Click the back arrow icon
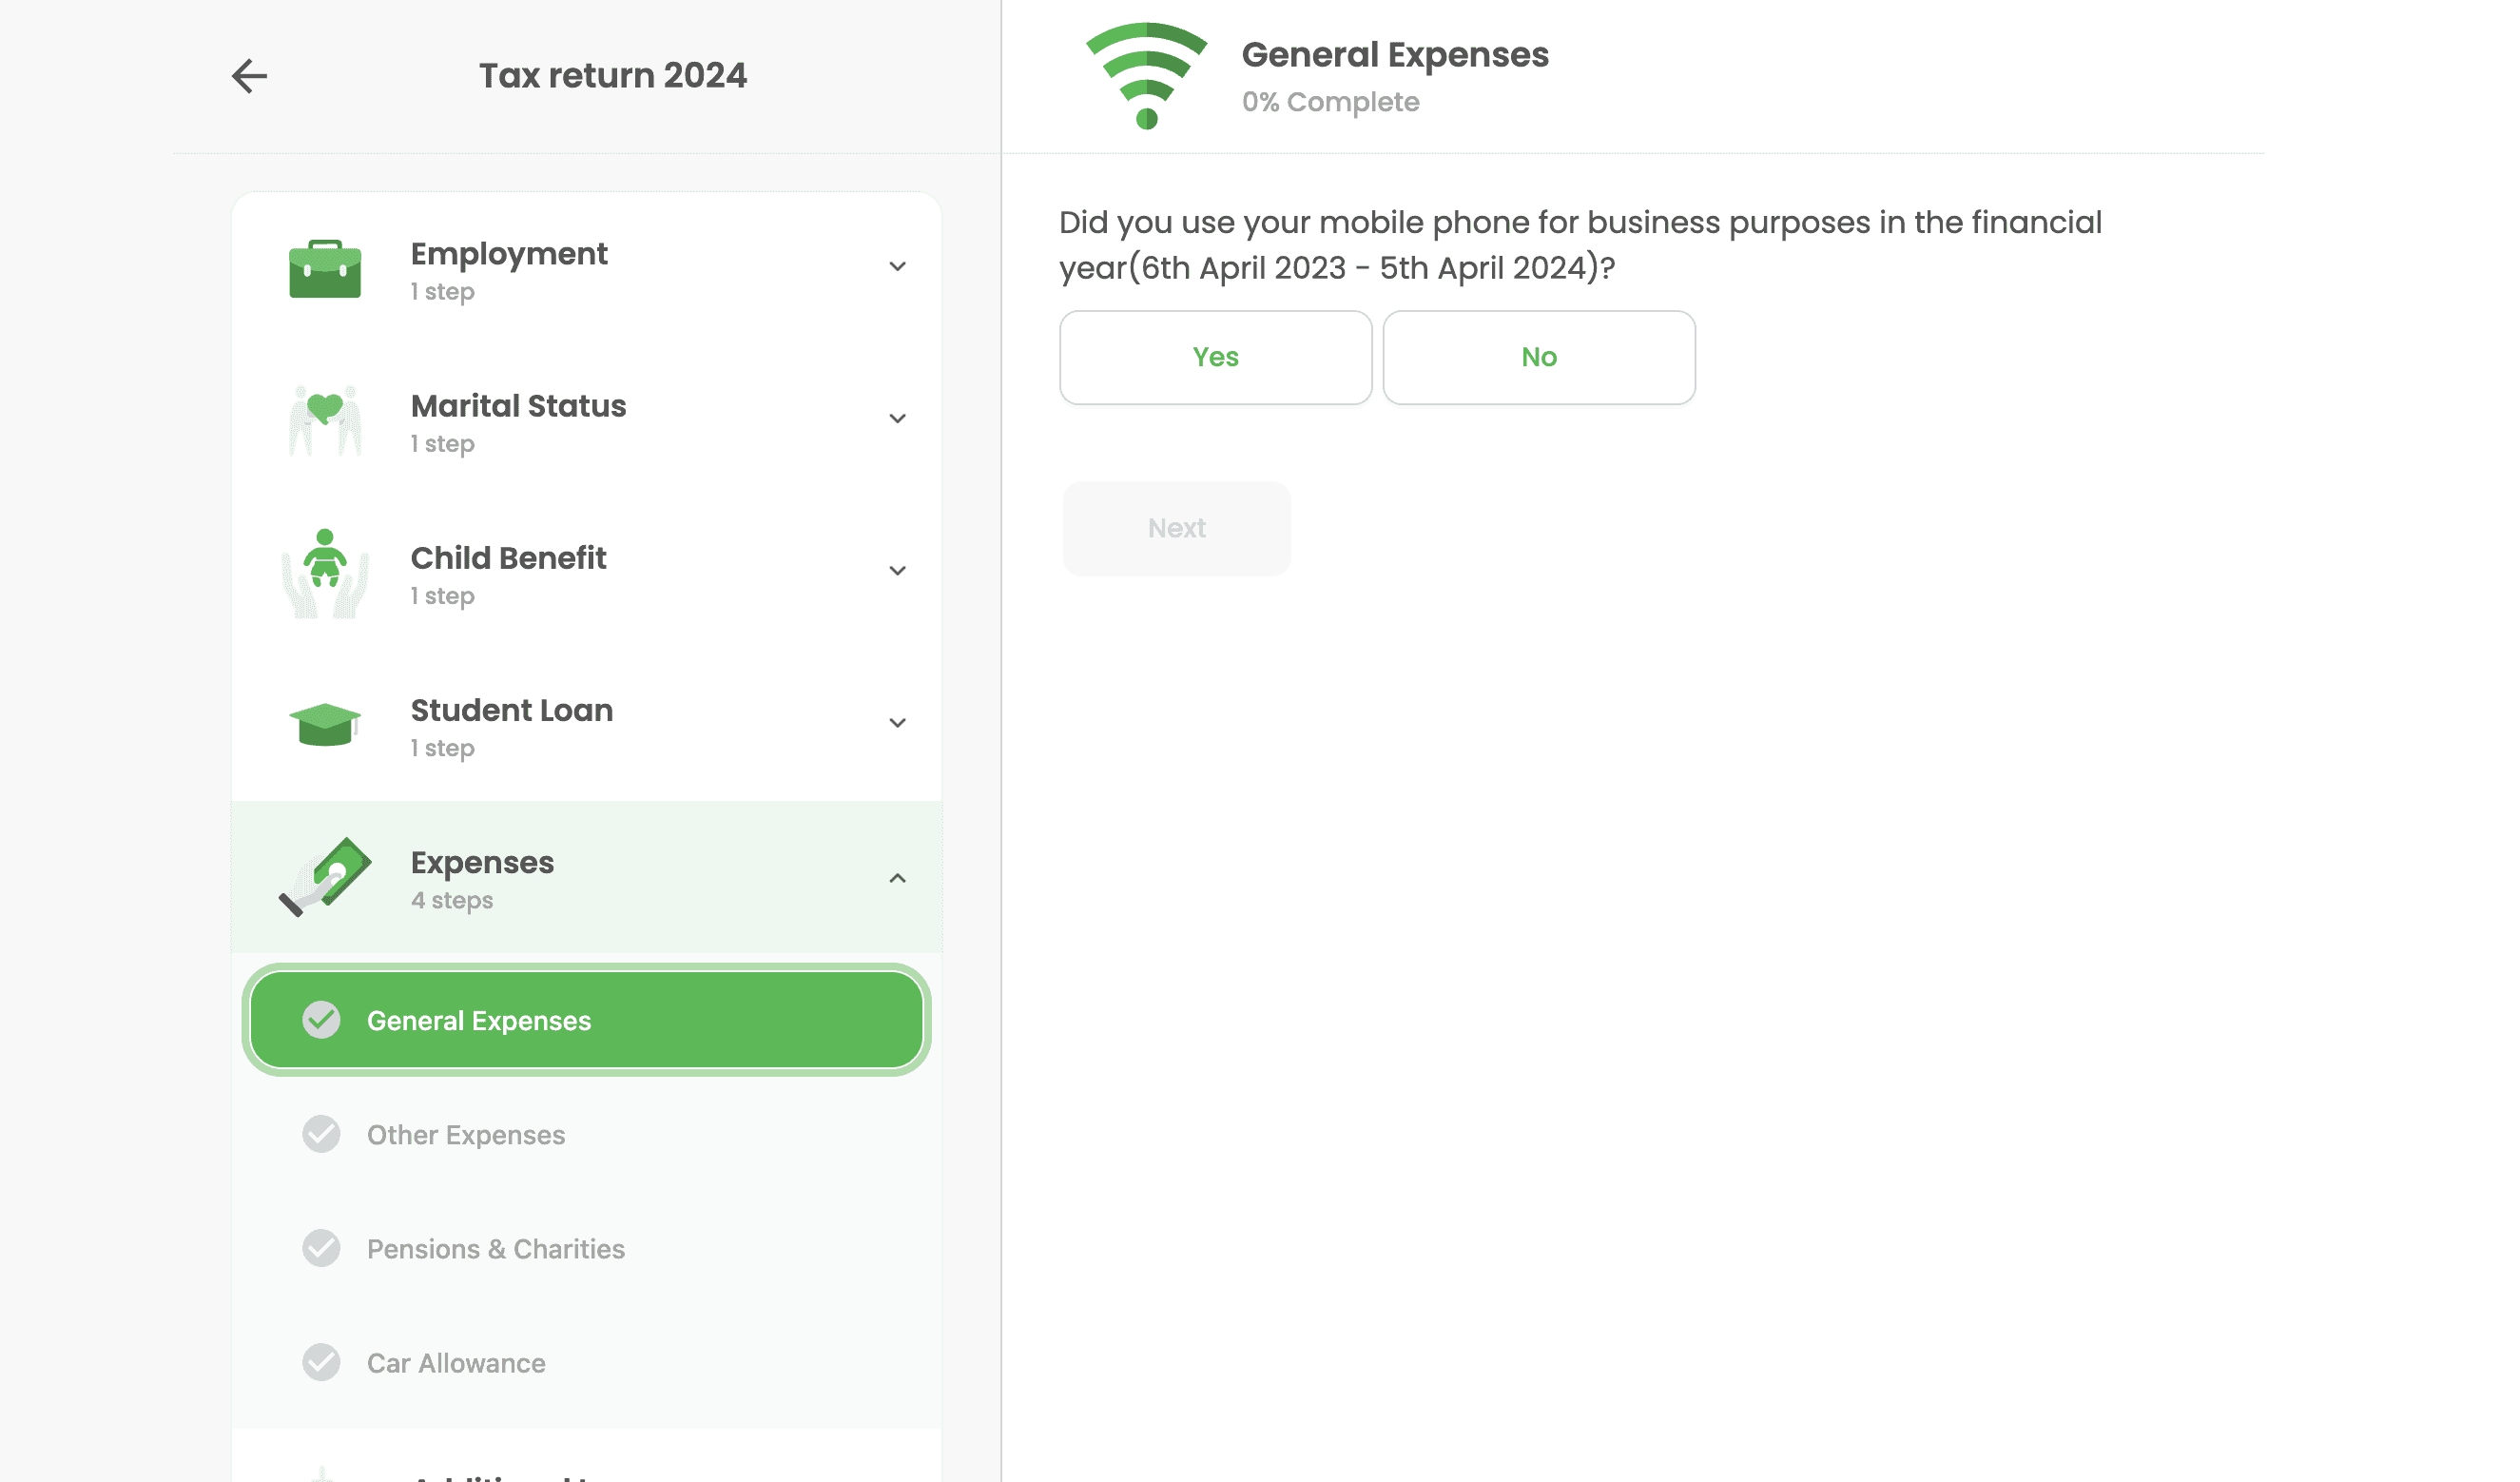 [x=249, y=76]
